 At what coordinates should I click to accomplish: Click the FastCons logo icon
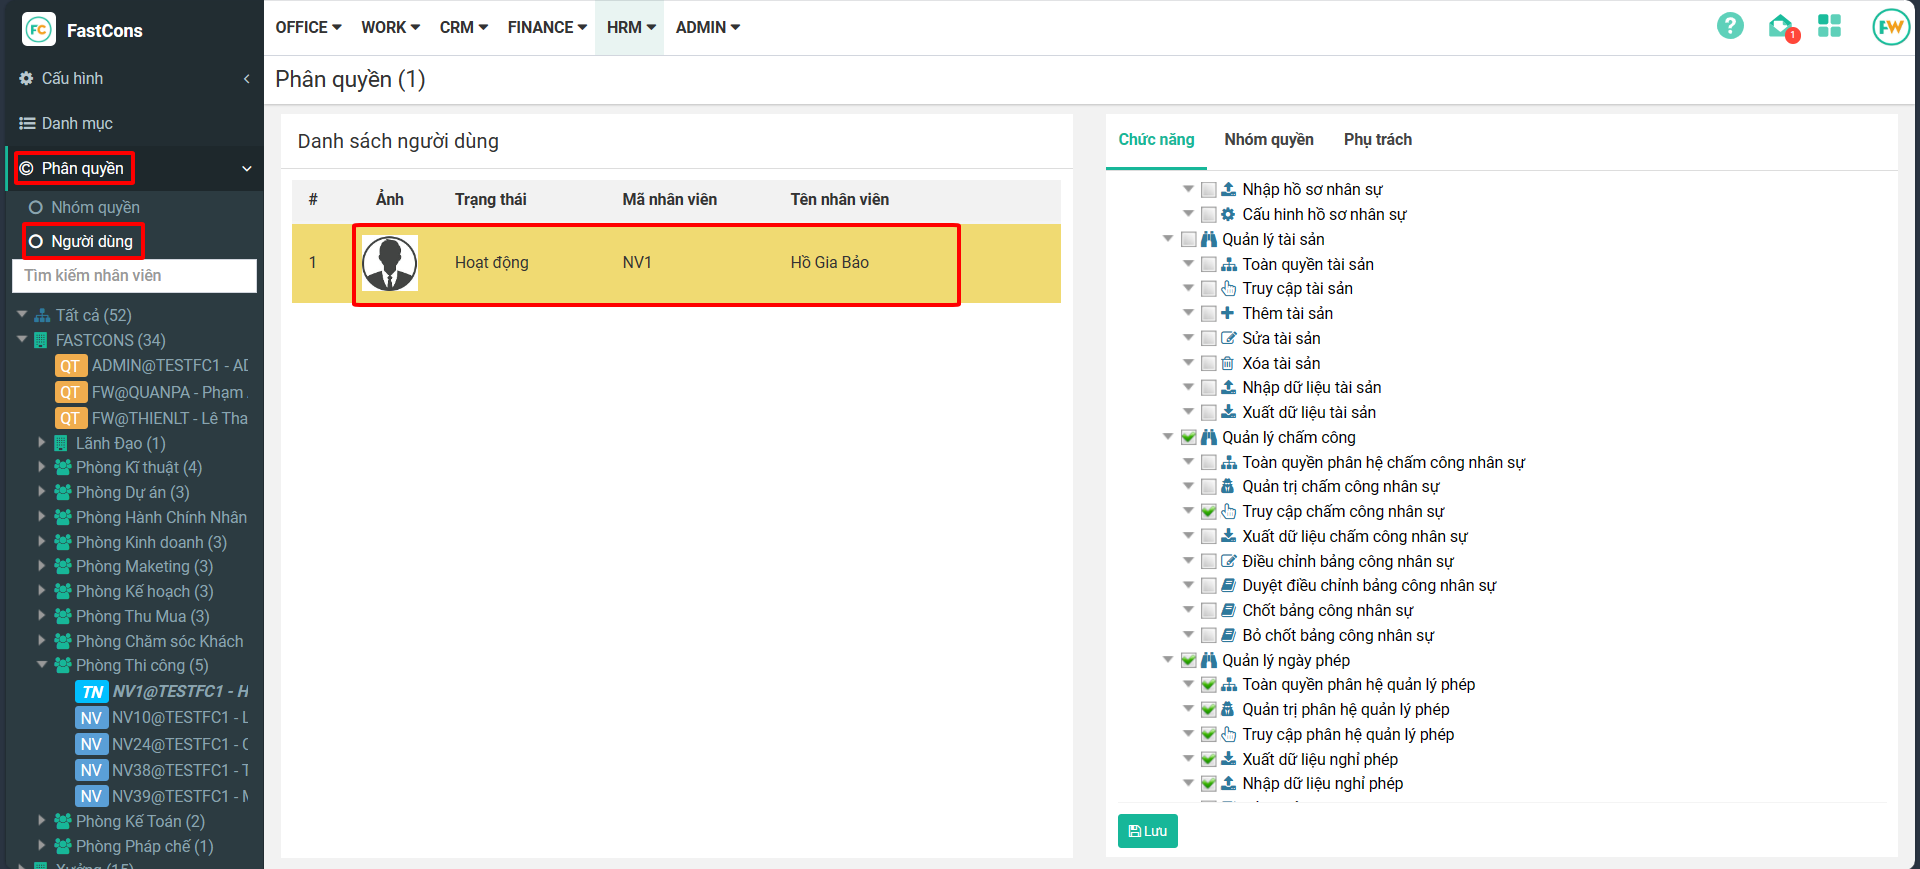tap(39, 30)
